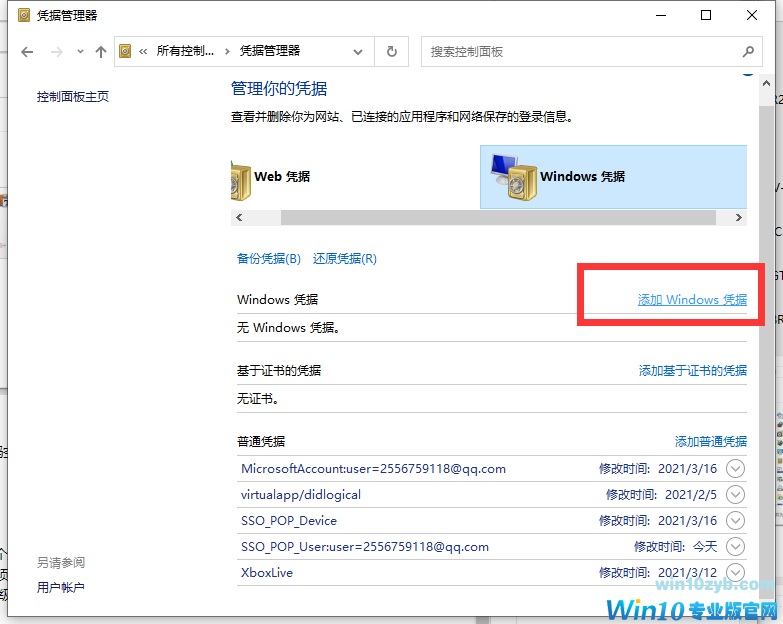Click the Windows 凭据 computer safe icon

pos(514,177)
